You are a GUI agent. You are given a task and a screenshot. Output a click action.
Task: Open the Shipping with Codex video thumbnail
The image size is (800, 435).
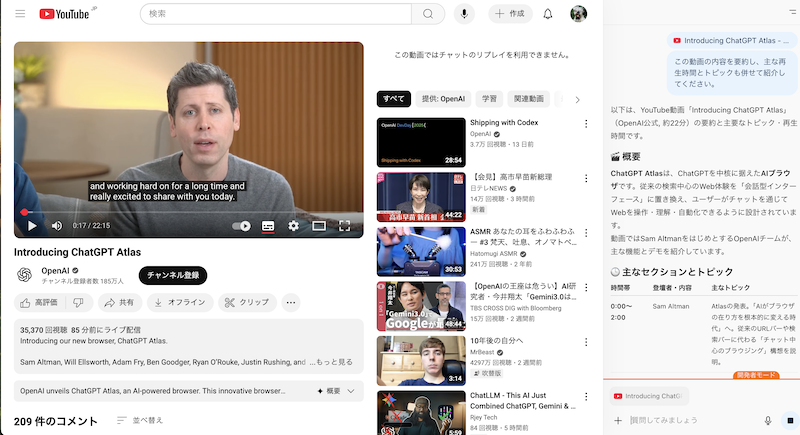[x=420, y=142]
